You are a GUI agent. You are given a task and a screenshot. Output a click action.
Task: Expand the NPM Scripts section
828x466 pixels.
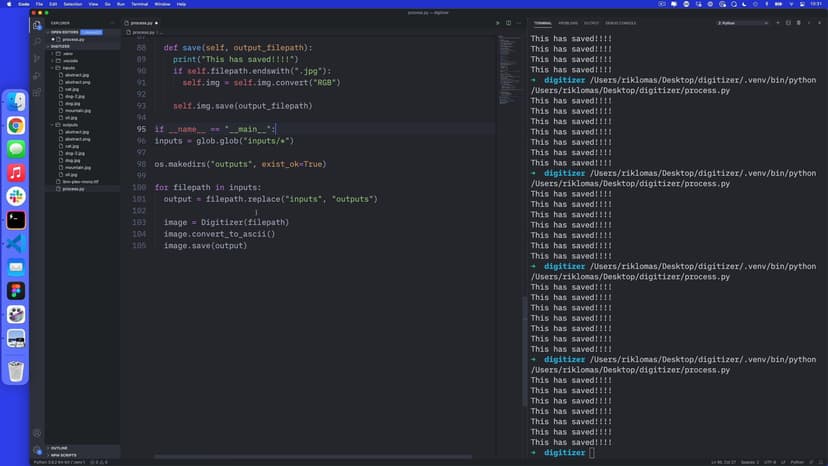[x=64, y=455]
